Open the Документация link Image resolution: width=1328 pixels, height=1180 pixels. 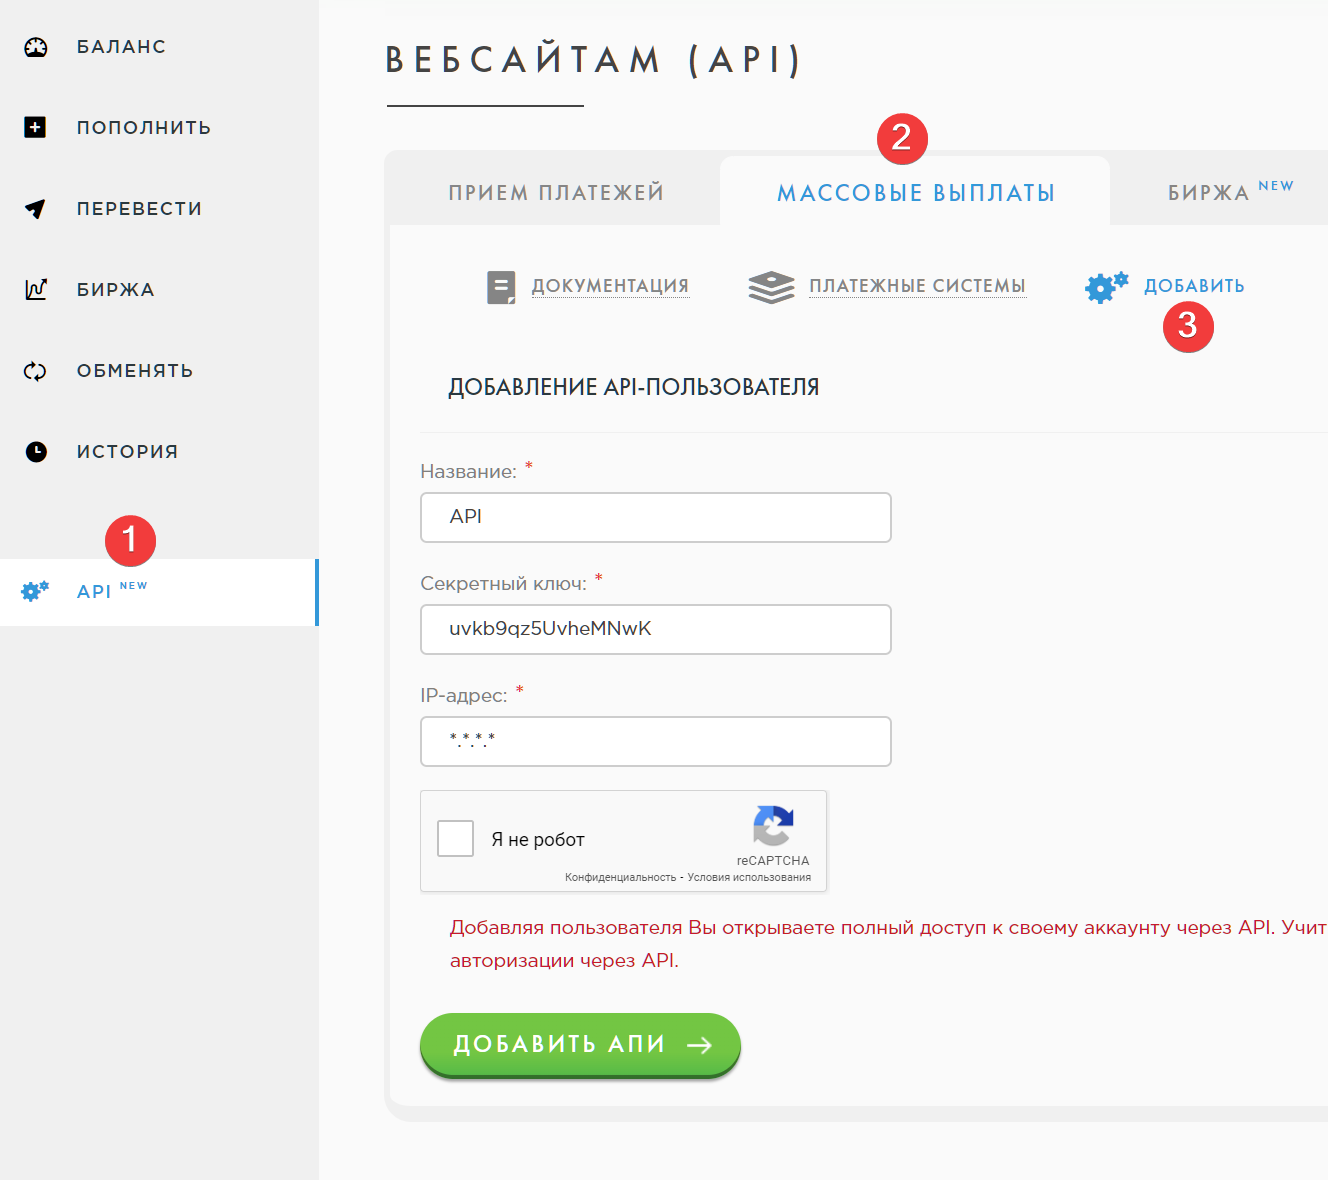pos(610,286)
